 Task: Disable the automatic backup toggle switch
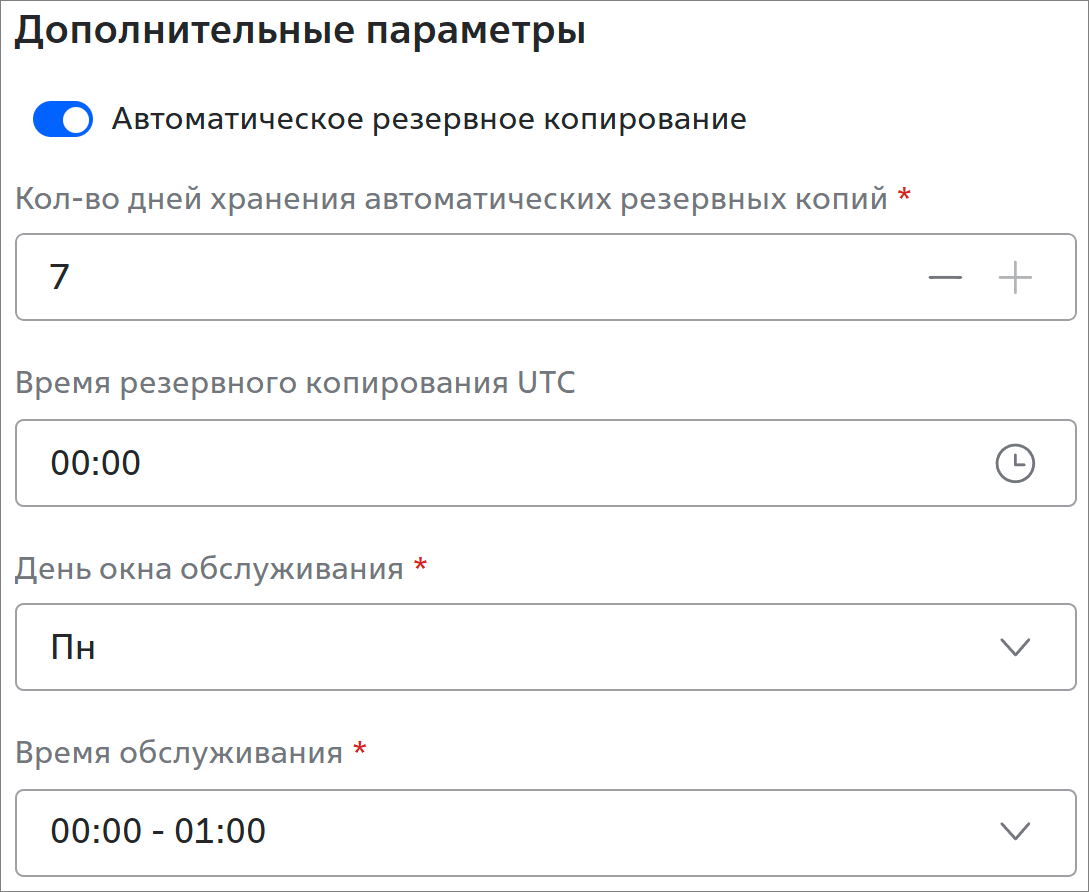pos(63,119)
